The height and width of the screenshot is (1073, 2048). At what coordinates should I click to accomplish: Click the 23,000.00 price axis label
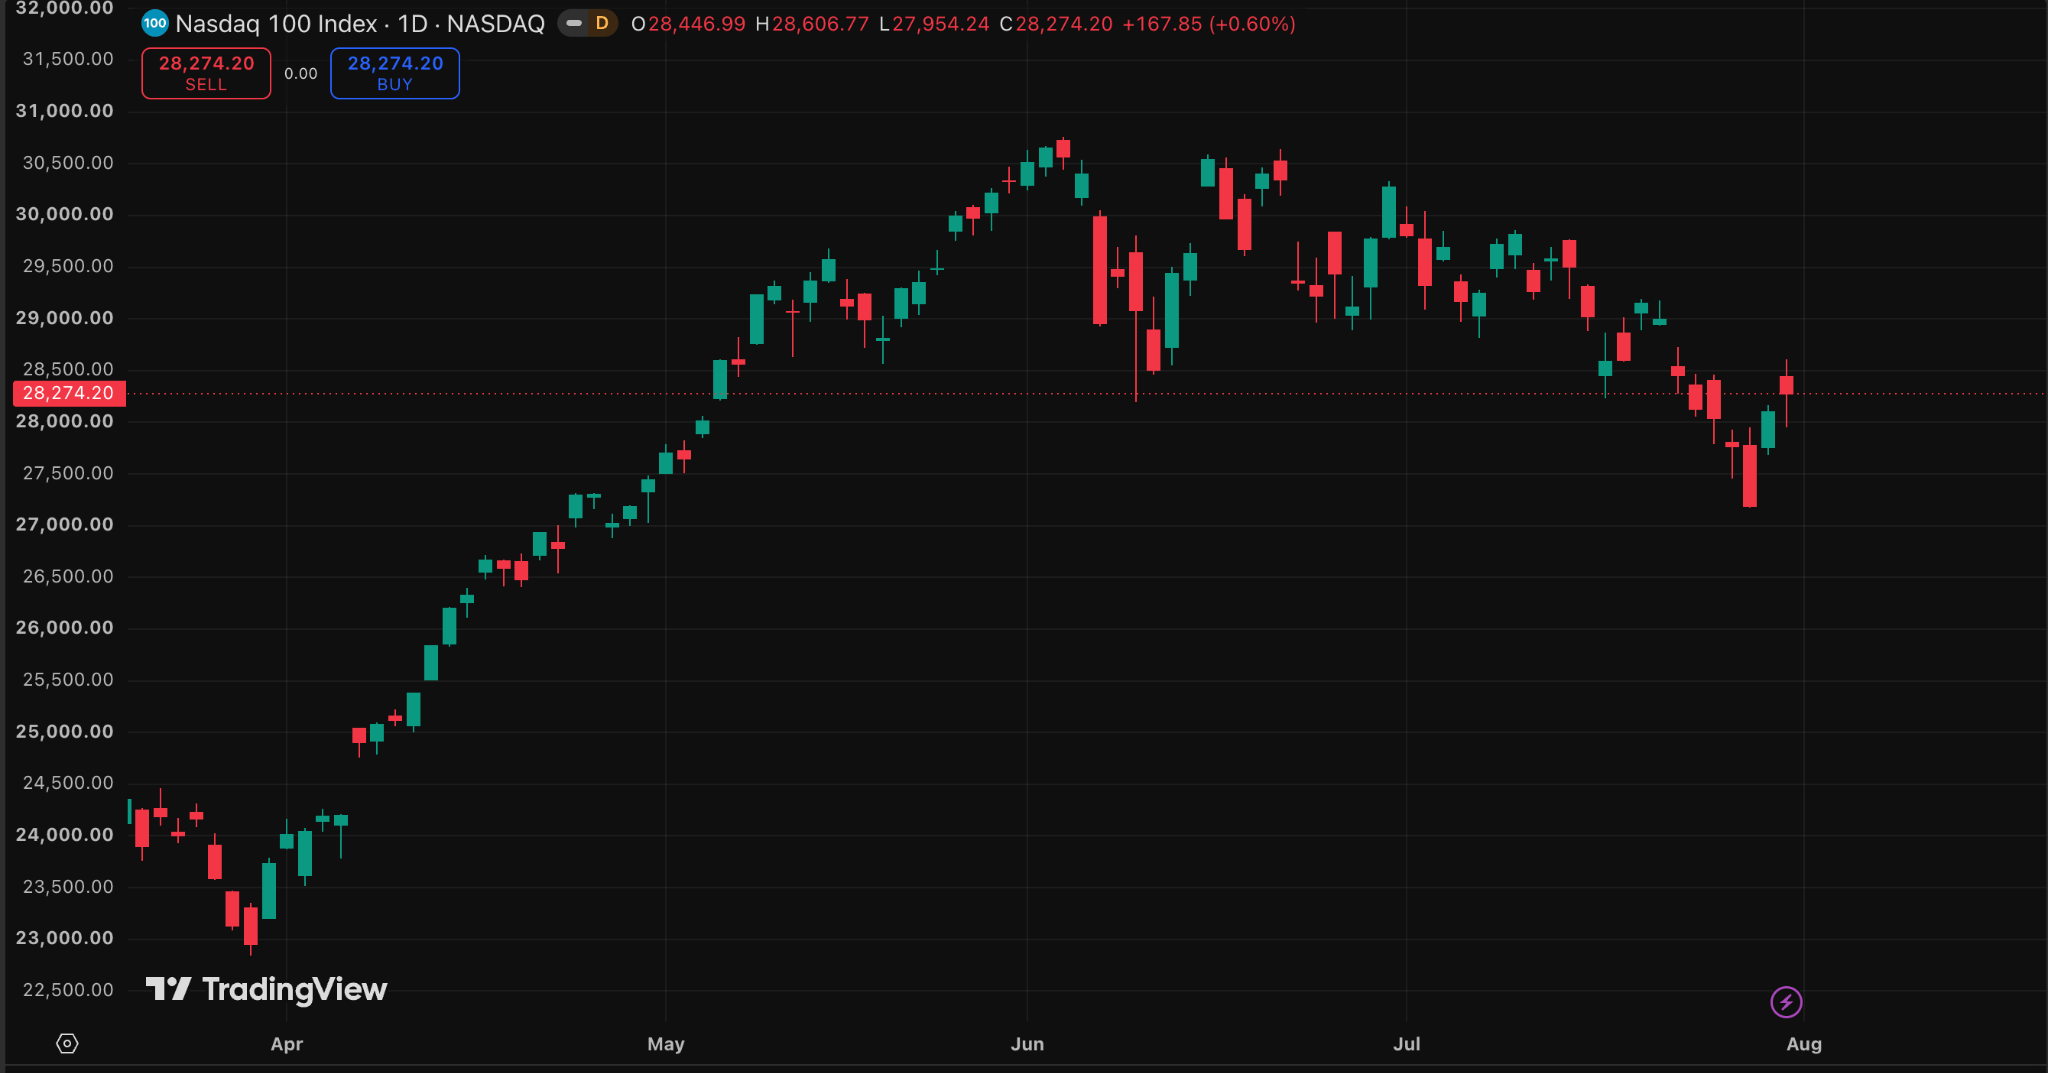coord(65,938)
